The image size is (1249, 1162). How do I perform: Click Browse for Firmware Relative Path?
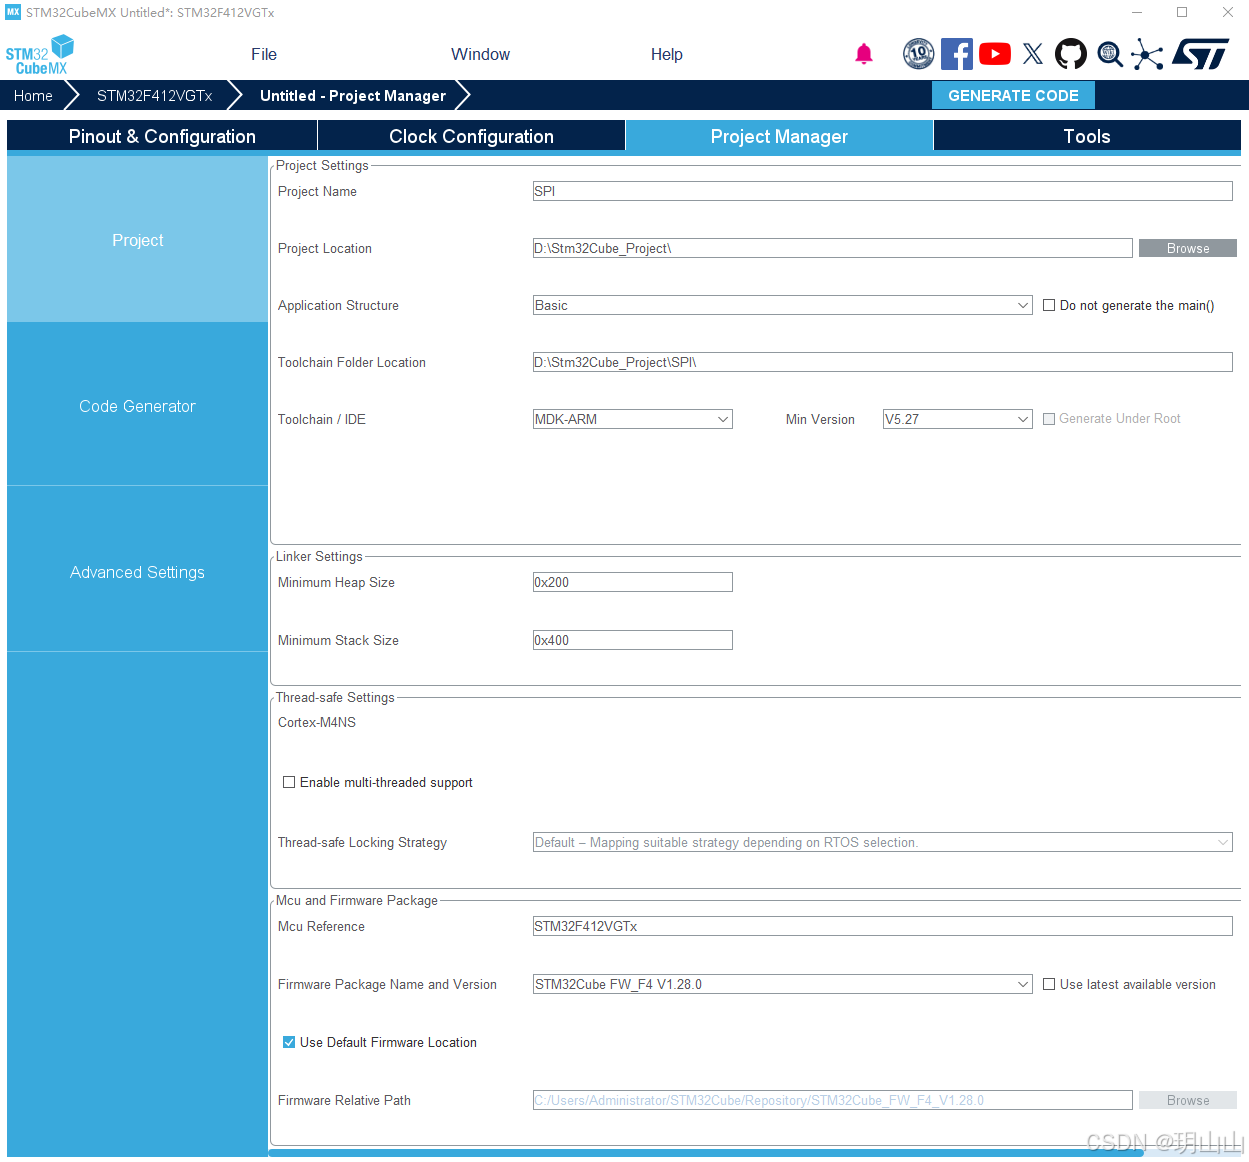[x=1188, y=1100]
